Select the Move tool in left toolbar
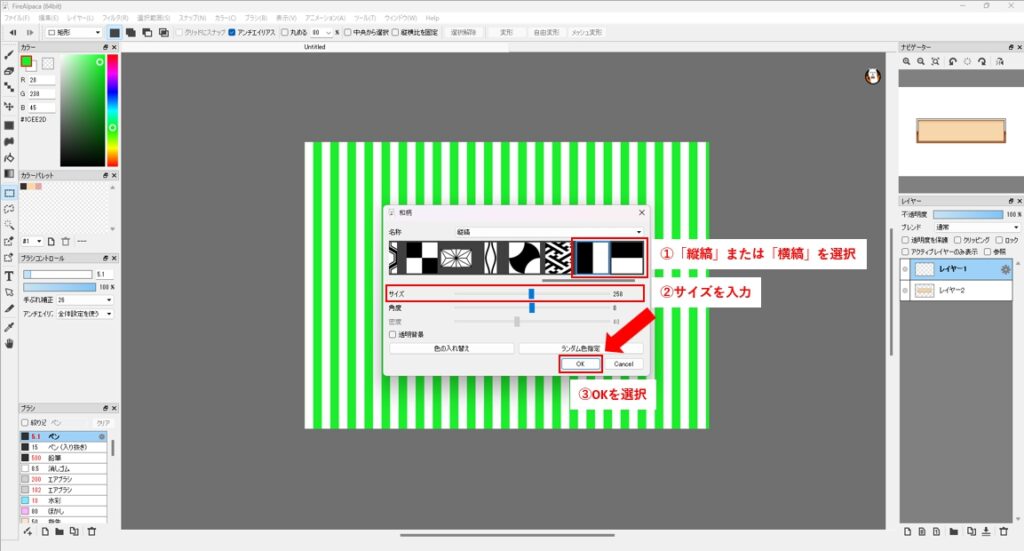Image resolution: width=1024 pixels, height=551 pixels. pyautogui.click(x=9, y=106)
